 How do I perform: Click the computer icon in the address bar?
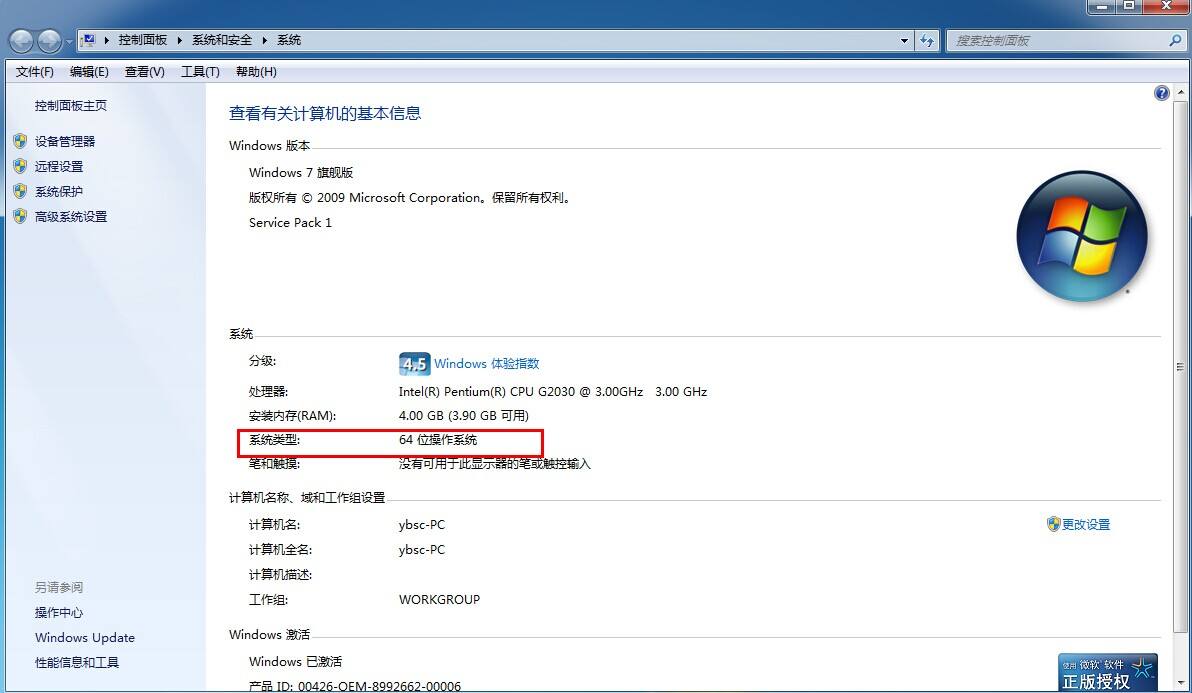point(88,40)
